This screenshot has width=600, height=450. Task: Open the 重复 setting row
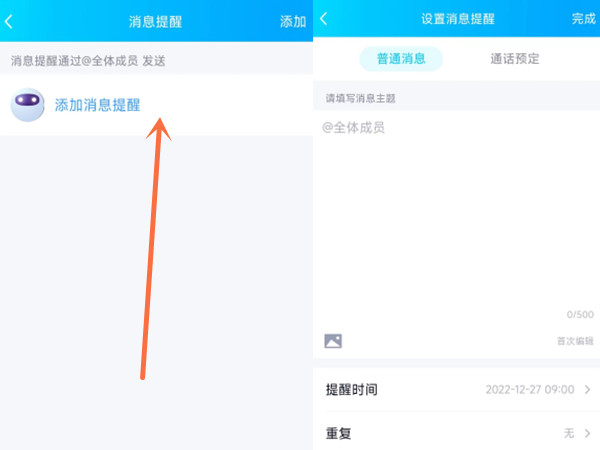pyautogui.click(x=338, y=434)
